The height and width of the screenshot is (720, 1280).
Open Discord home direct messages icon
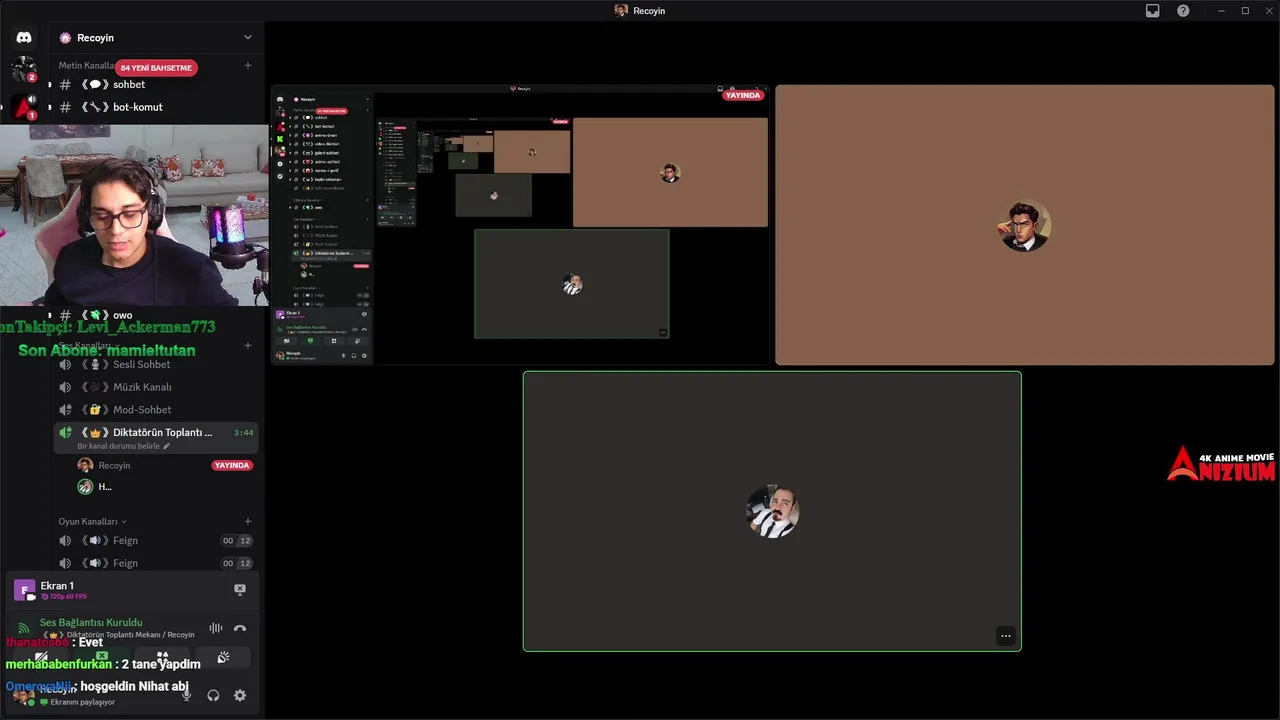pos(24,37)
